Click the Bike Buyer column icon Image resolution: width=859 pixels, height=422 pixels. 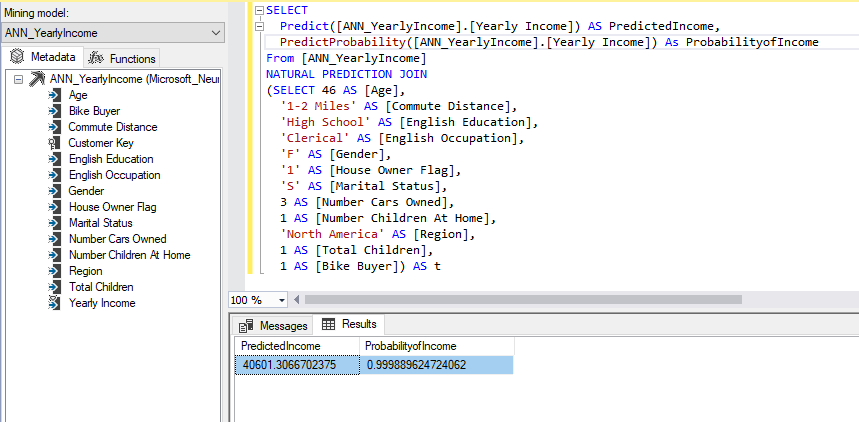point(54,111)
